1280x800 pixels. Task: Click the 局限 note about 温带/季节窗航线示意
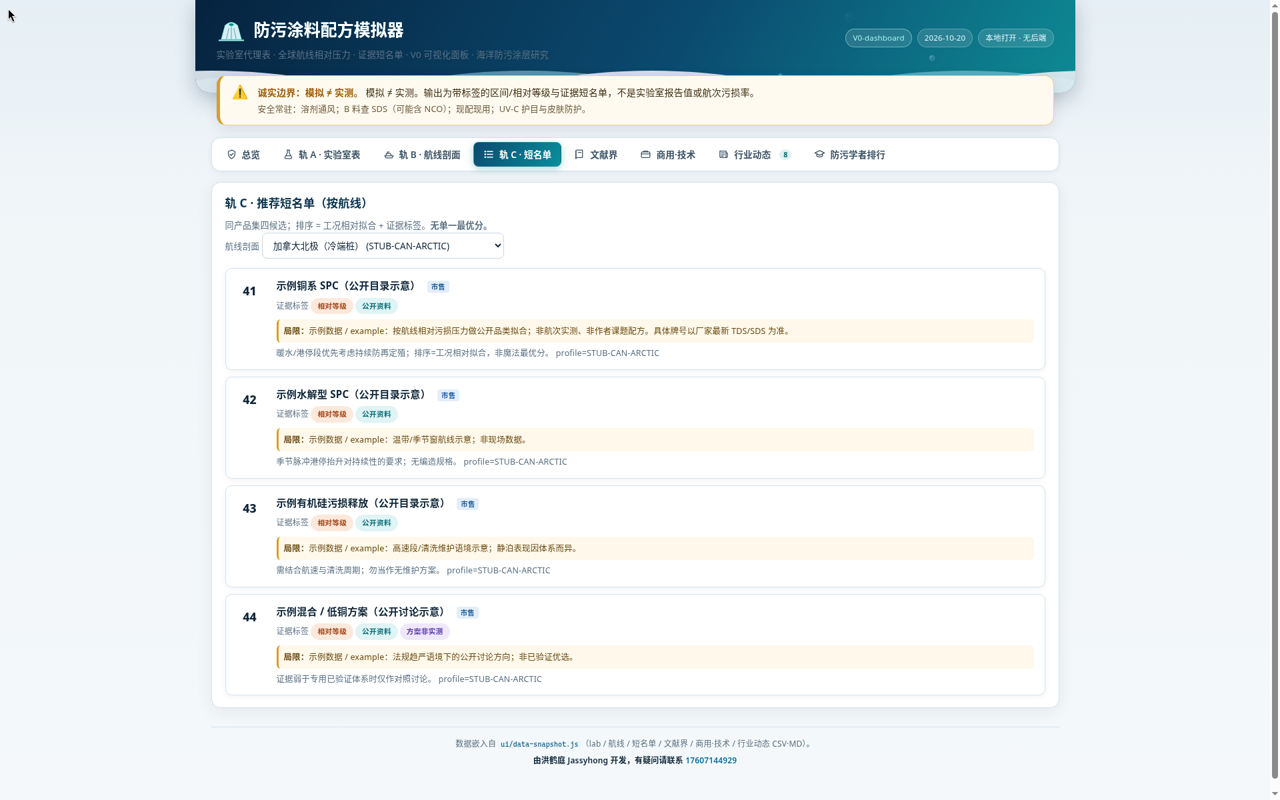click(x=655, y=440)
